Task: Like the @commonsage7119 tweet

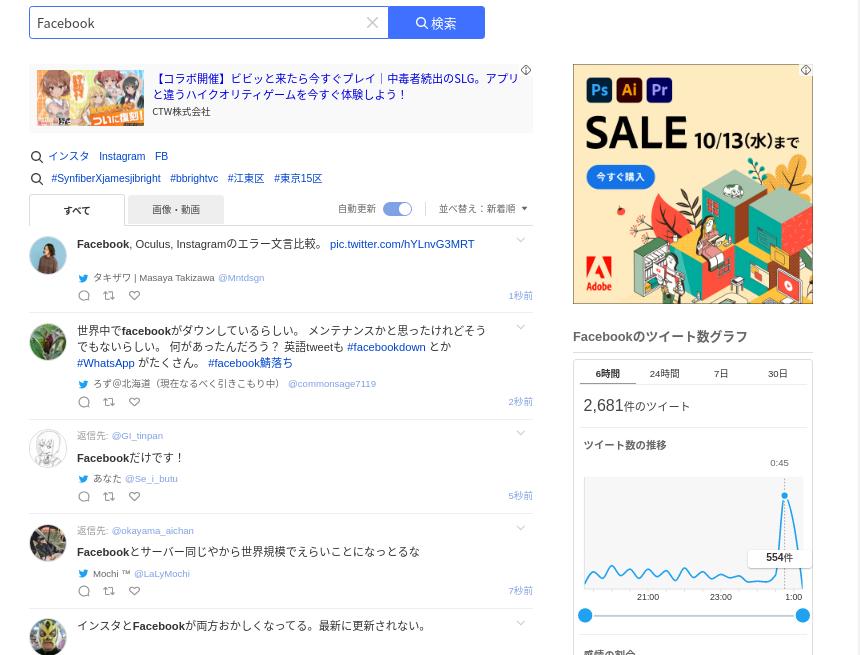Action: click(134, 402)
